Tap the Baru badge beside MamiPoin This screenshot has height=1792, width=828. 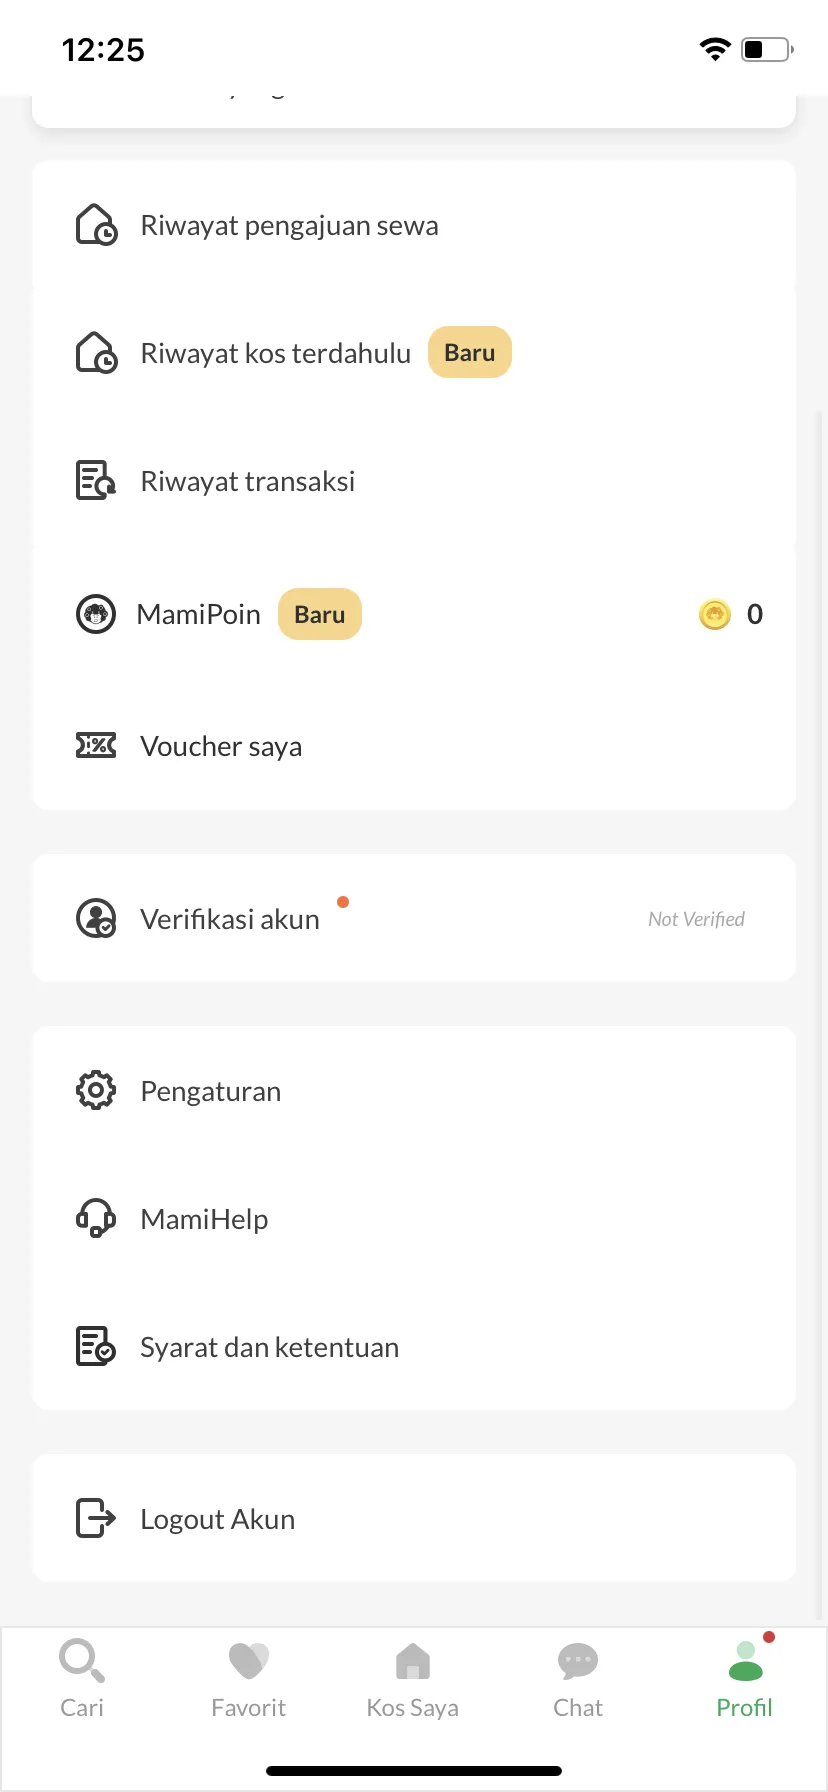tap(320, 614)
